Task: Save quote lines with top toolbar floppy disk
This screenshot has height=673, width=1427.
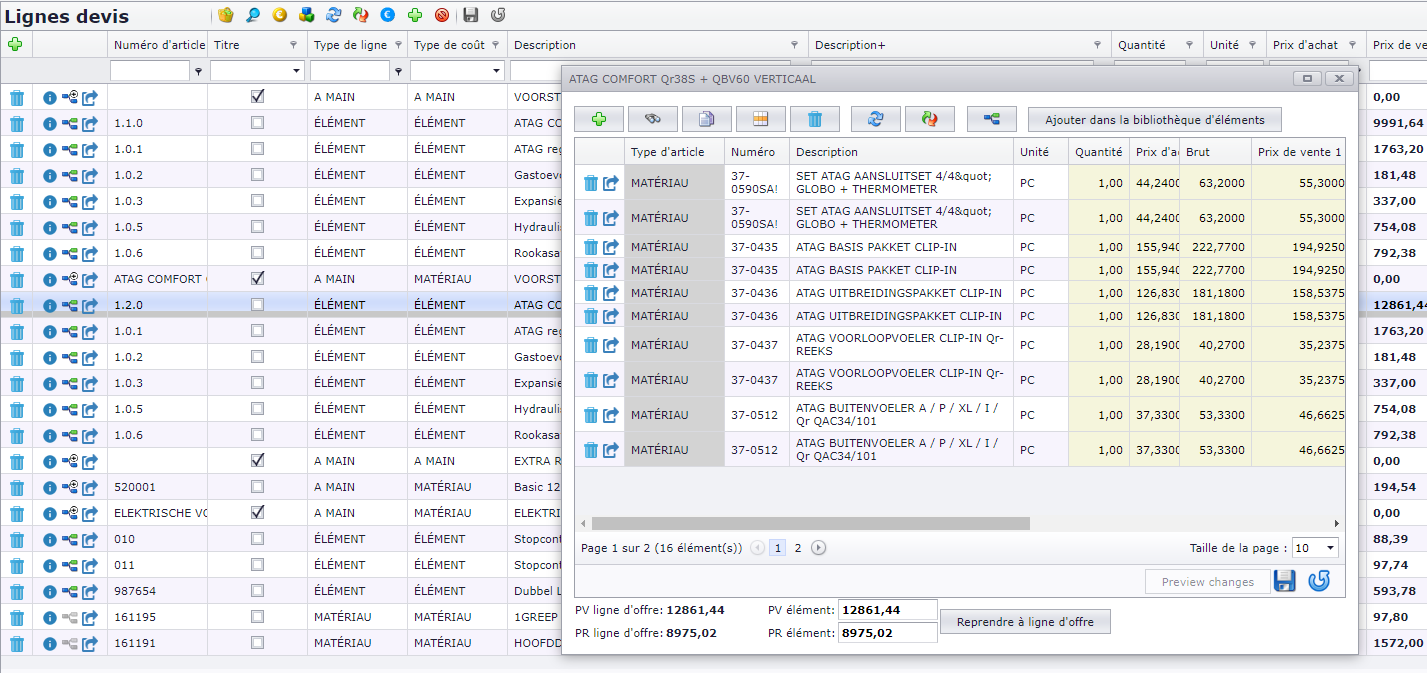Action: coord(471,15)
